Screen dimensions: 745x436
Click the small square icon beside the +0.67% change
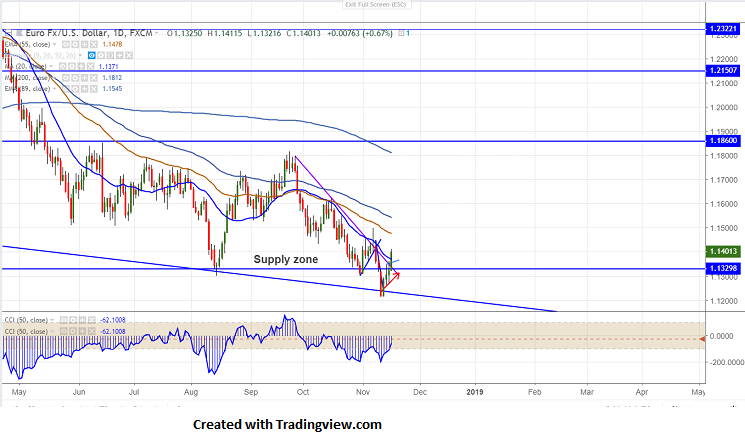pyautogui.click(x=401, y=33)
